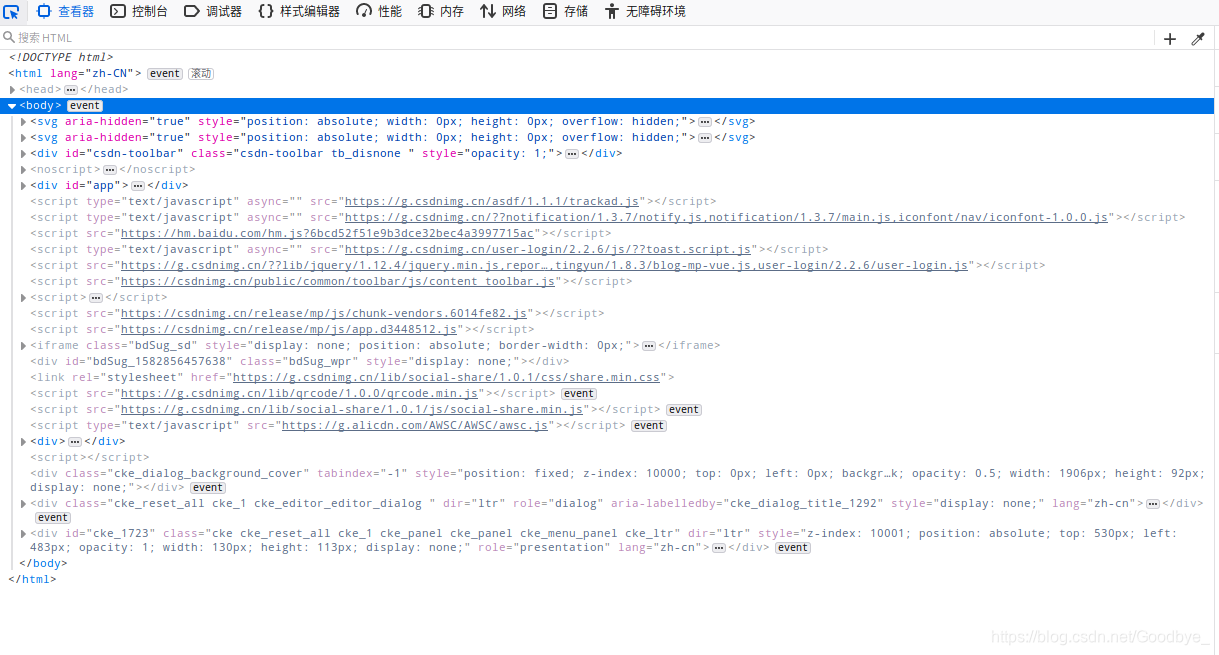Viewport: 1219px width, 655px height.
Task: Open the 内存 memory tab
Action: click(x=440, y=12)
